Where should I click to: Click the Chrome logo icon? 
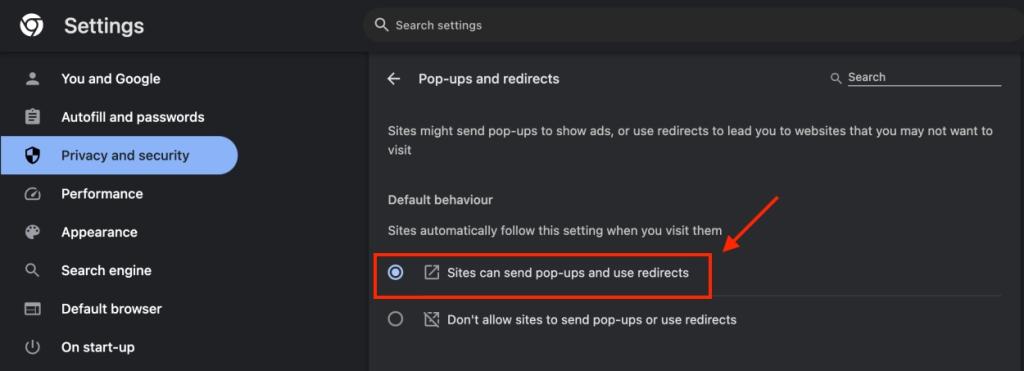(31, 26)
